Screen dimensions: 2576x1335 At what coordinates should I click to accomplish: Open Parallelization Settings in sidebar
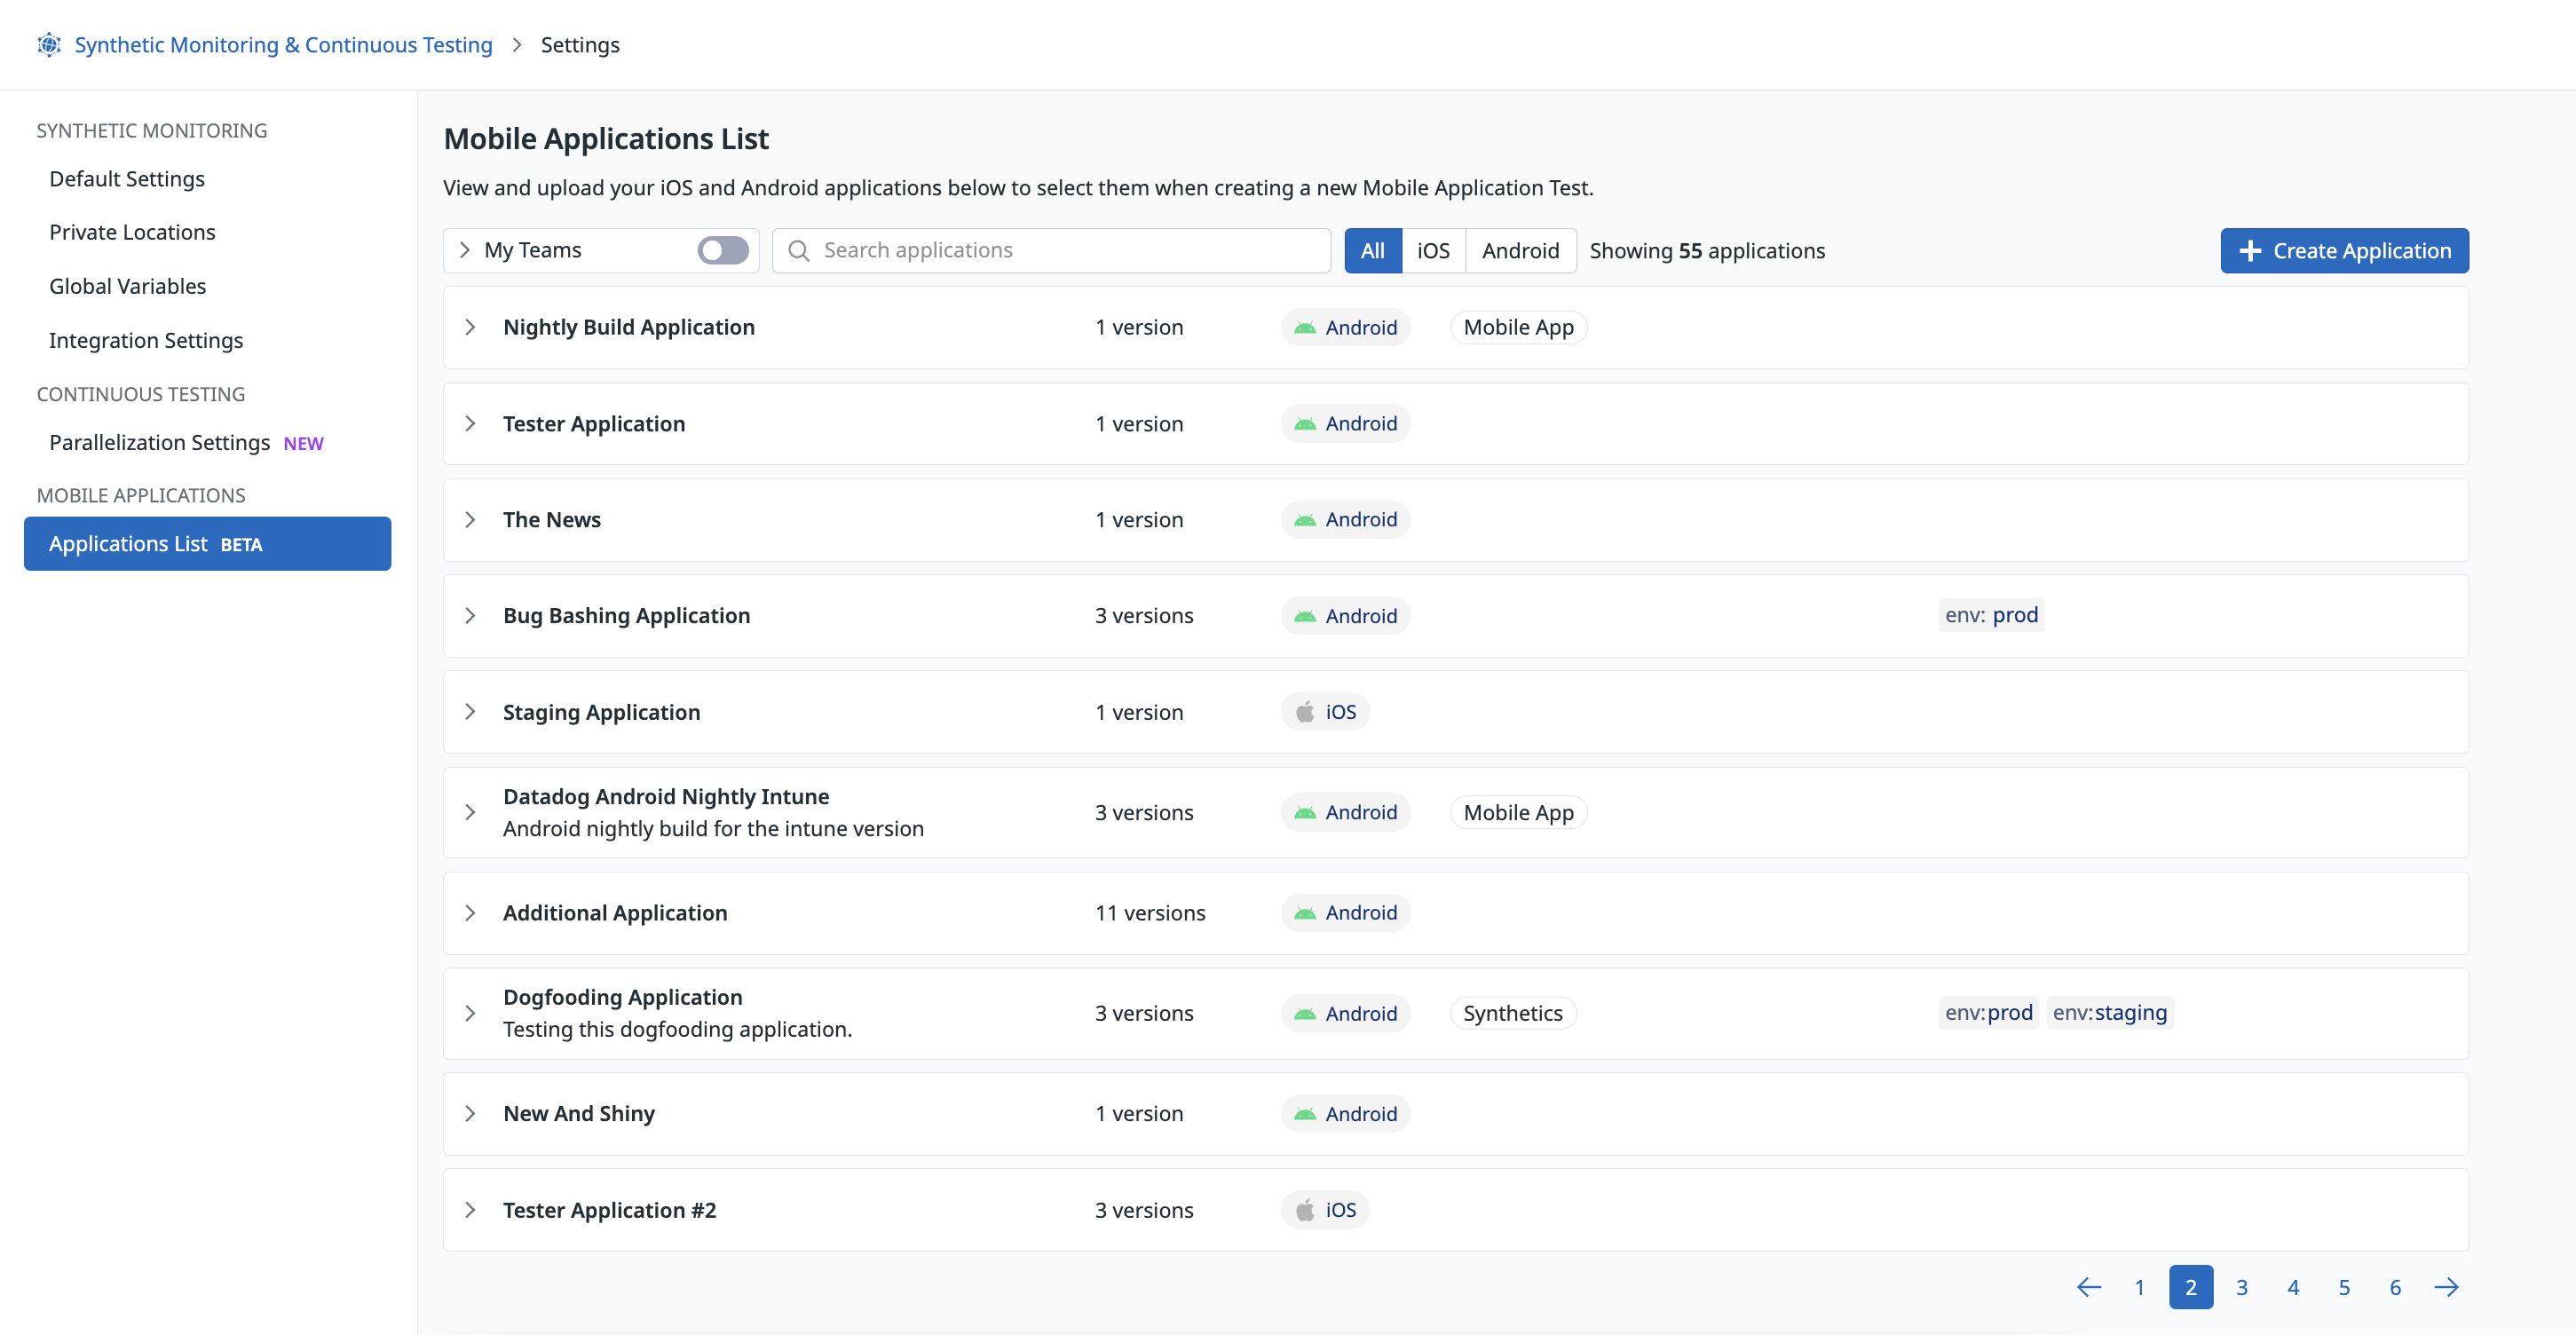pyautogui.click(x=159, y=442)
